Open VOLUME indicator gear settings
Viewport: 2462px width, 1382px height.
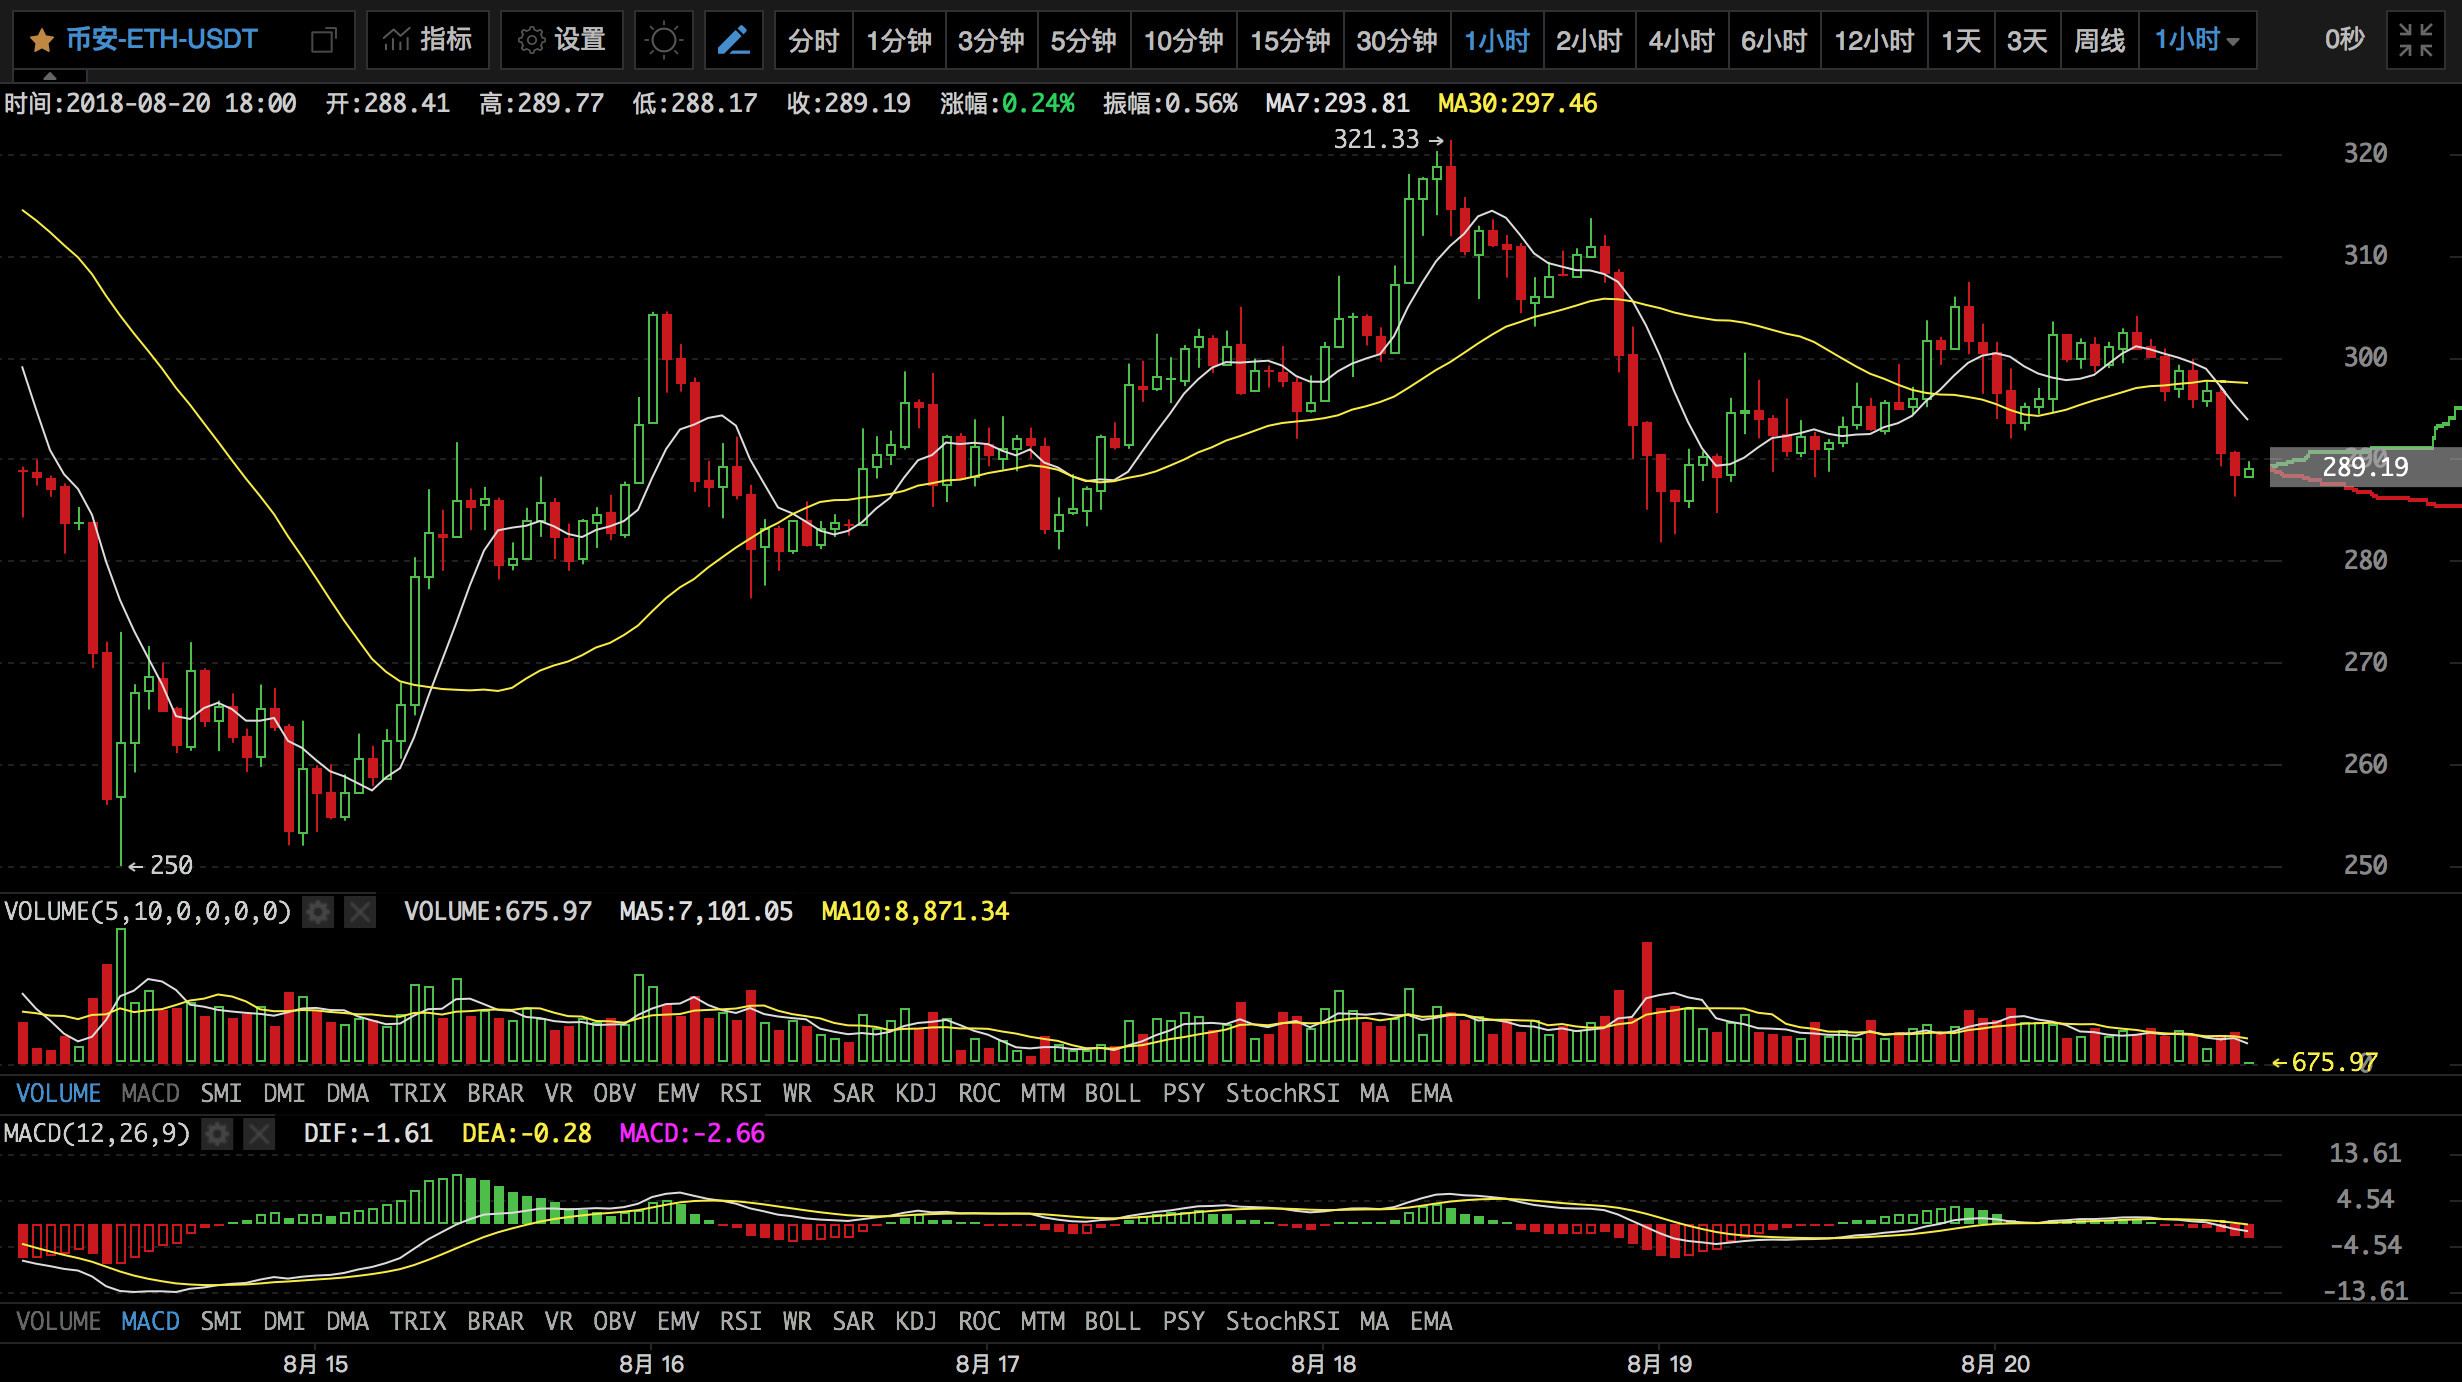(x=318, y=912)
